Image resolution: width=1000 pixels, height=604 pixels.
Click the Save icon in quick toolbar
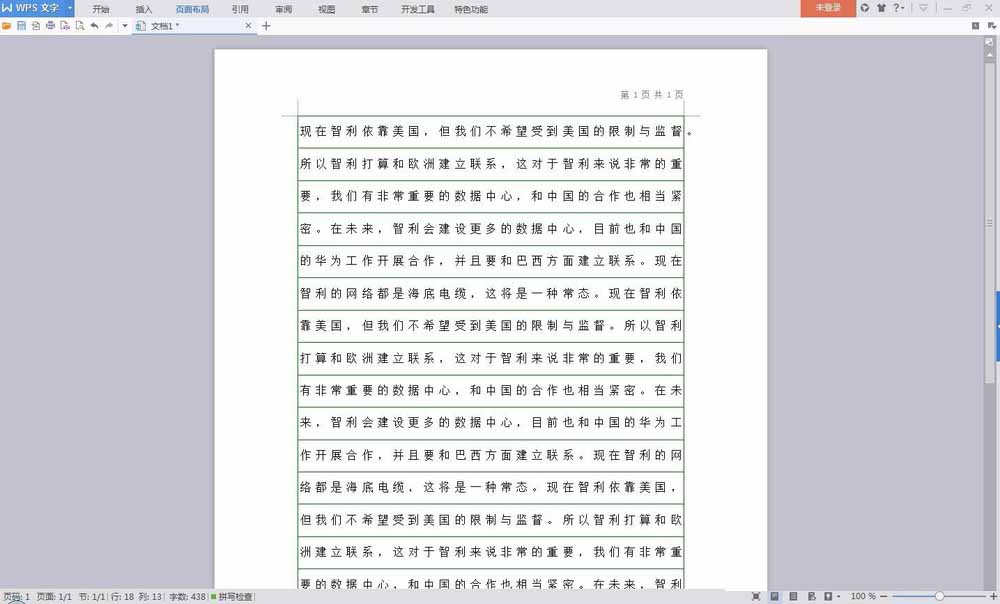coord(21,25)
